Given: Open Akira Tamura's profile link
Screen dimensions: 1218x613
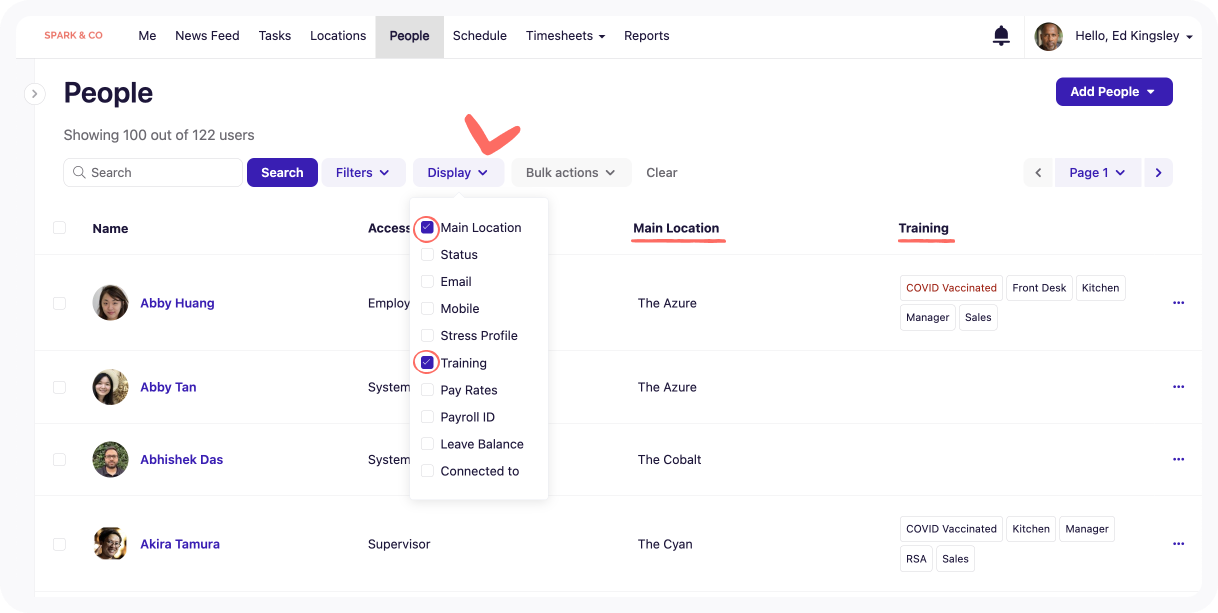Looking at the screenshot, I should pyautogui.click(x=180, y=544).
